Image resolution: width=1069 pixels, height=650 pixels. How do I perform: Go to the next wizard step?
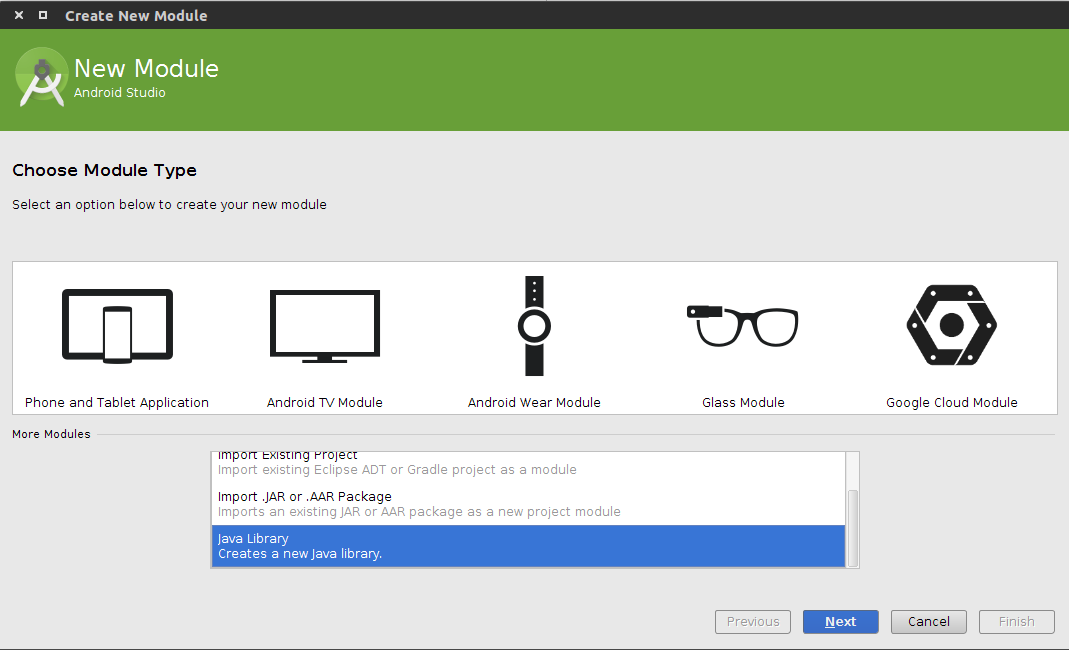841,621
